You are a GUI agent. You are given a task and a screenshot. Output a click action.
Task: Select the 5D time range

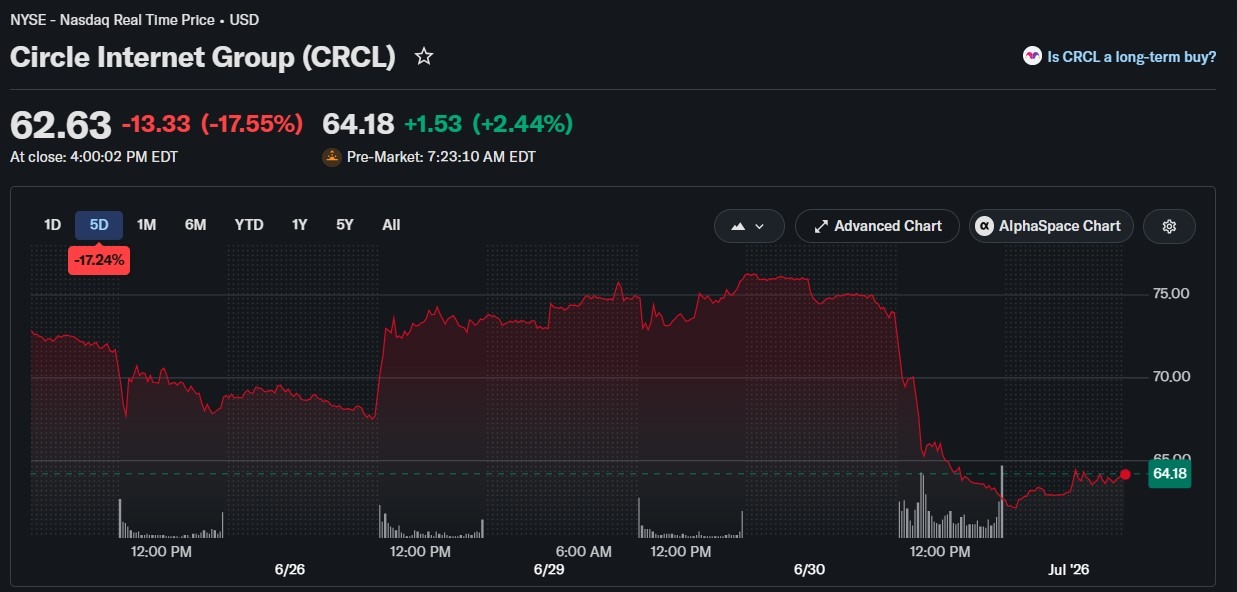click(99, 225)
